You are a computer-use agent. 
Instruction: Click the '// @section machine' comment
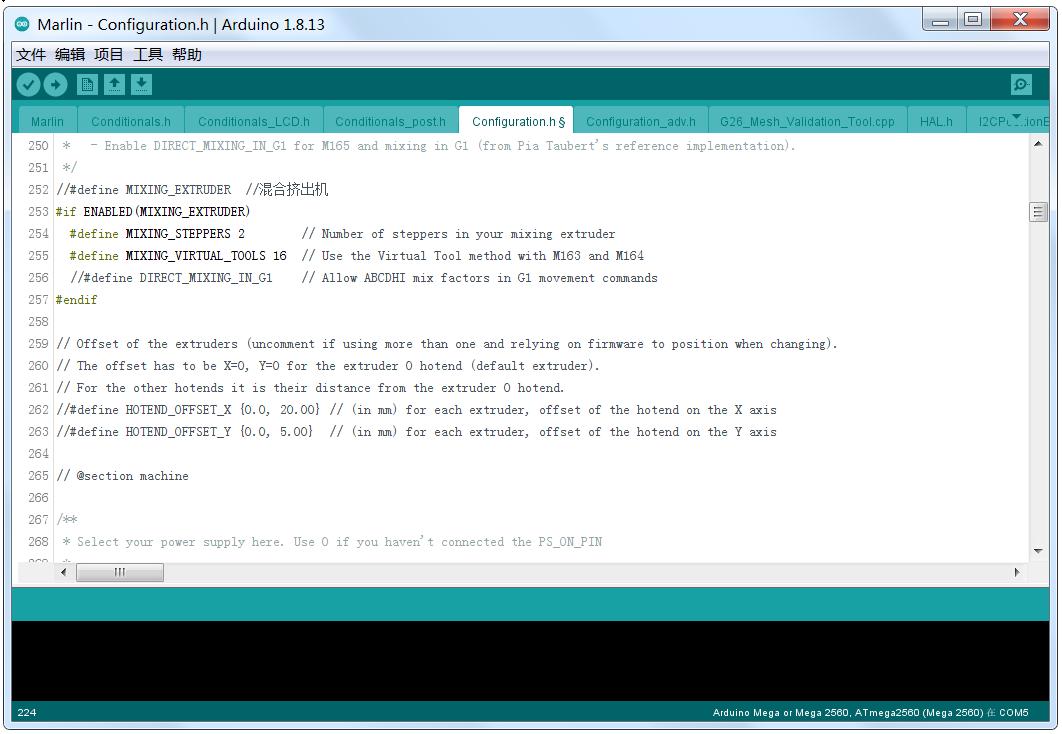tap(123, 476)
